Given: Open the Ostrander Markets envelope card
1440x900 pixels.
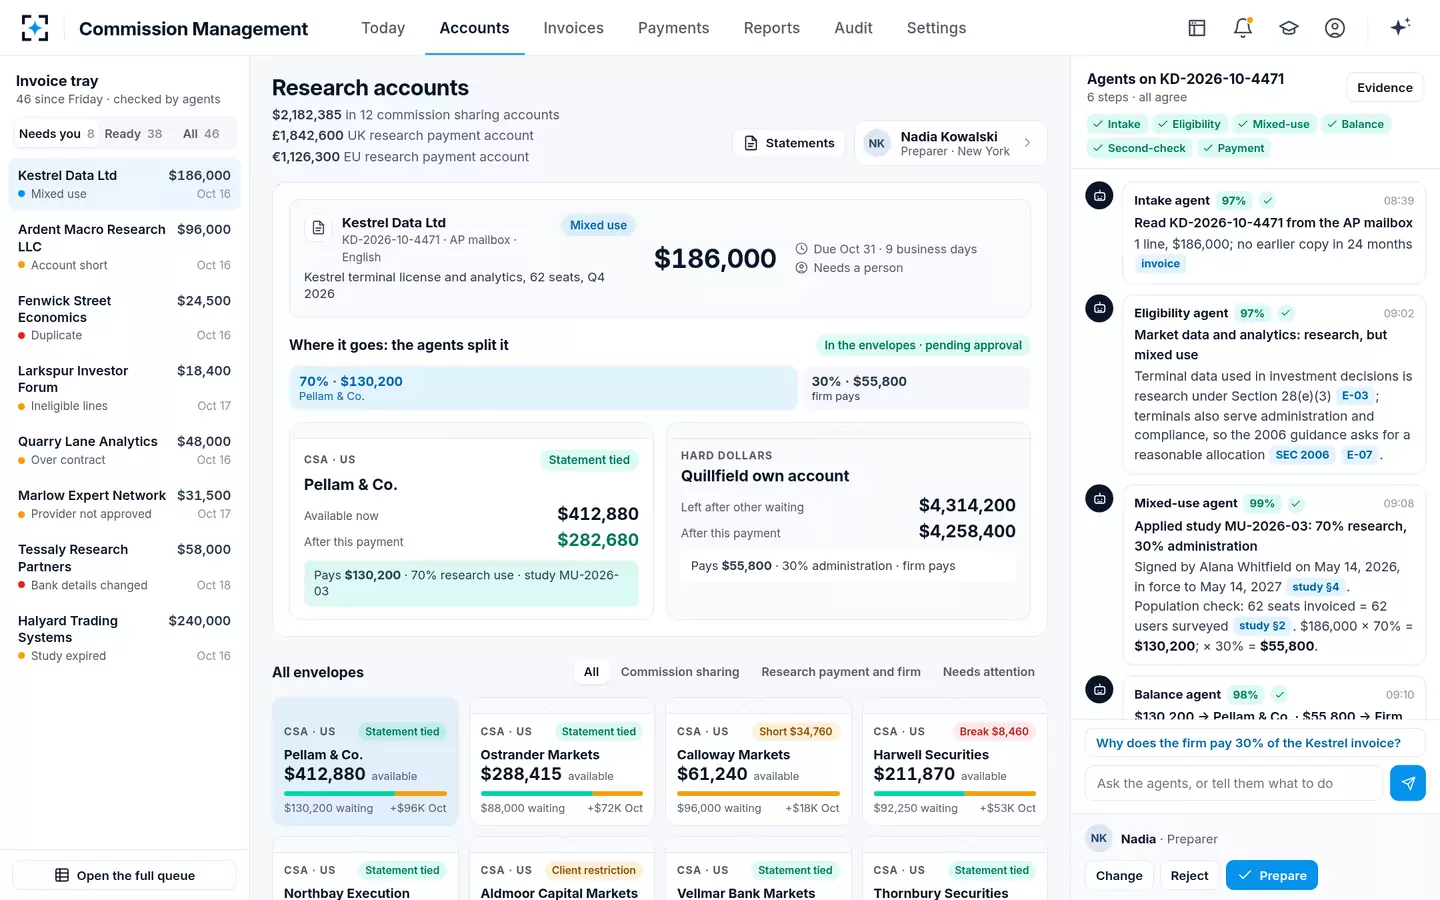Looking at the screenshot, I should point(561,761).
